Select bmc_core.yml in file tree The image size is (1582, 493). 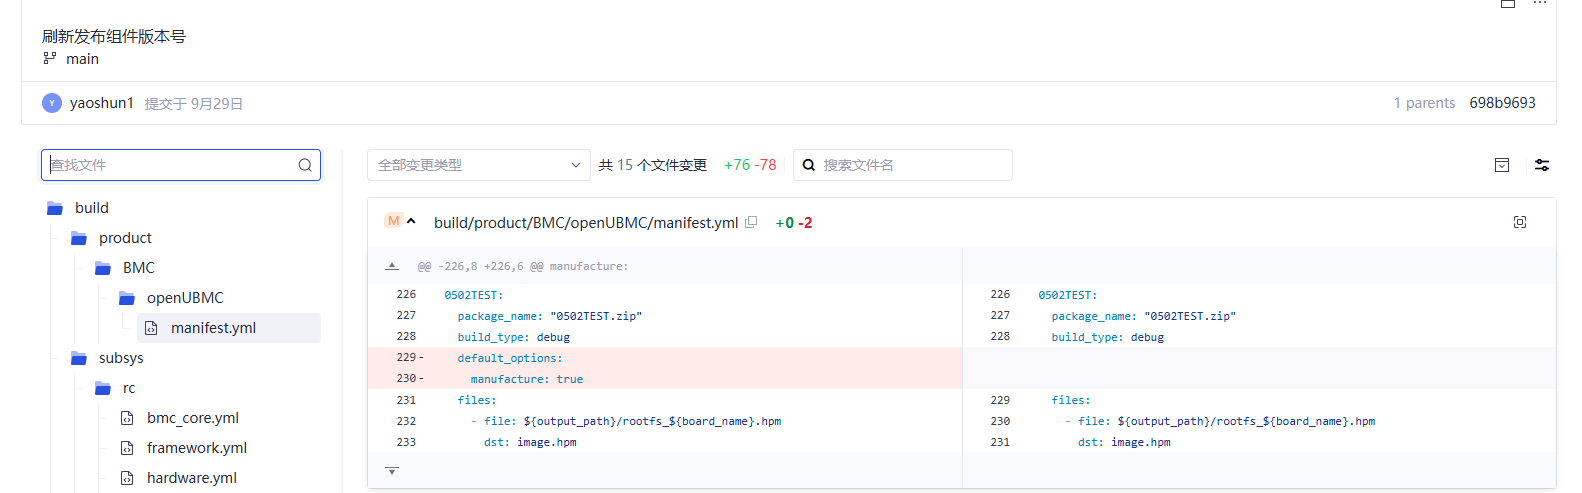click(x=192, y=418)
